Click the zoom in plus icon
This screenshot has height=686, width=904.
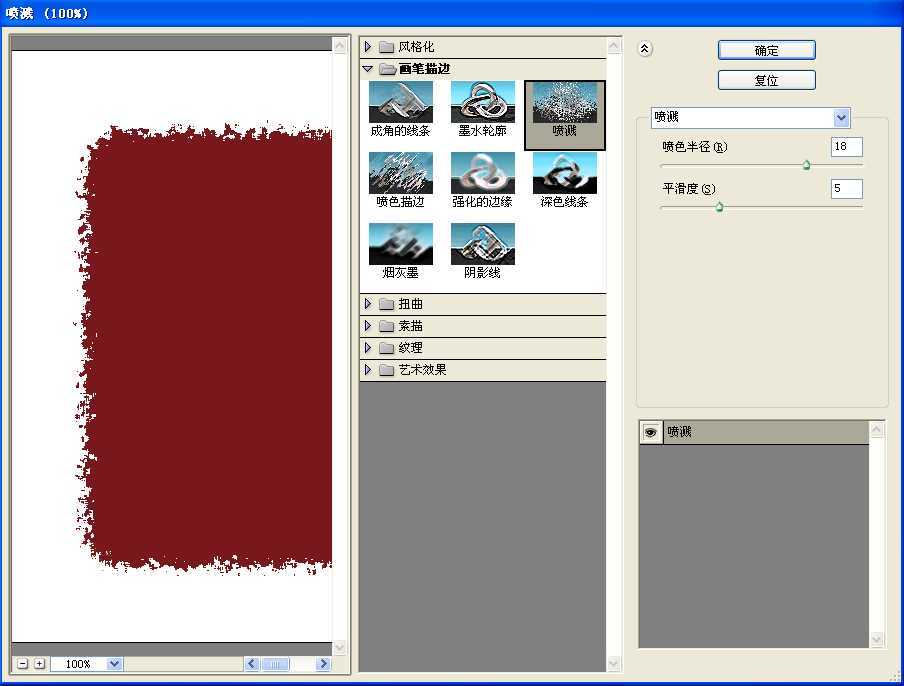[39, 664]
